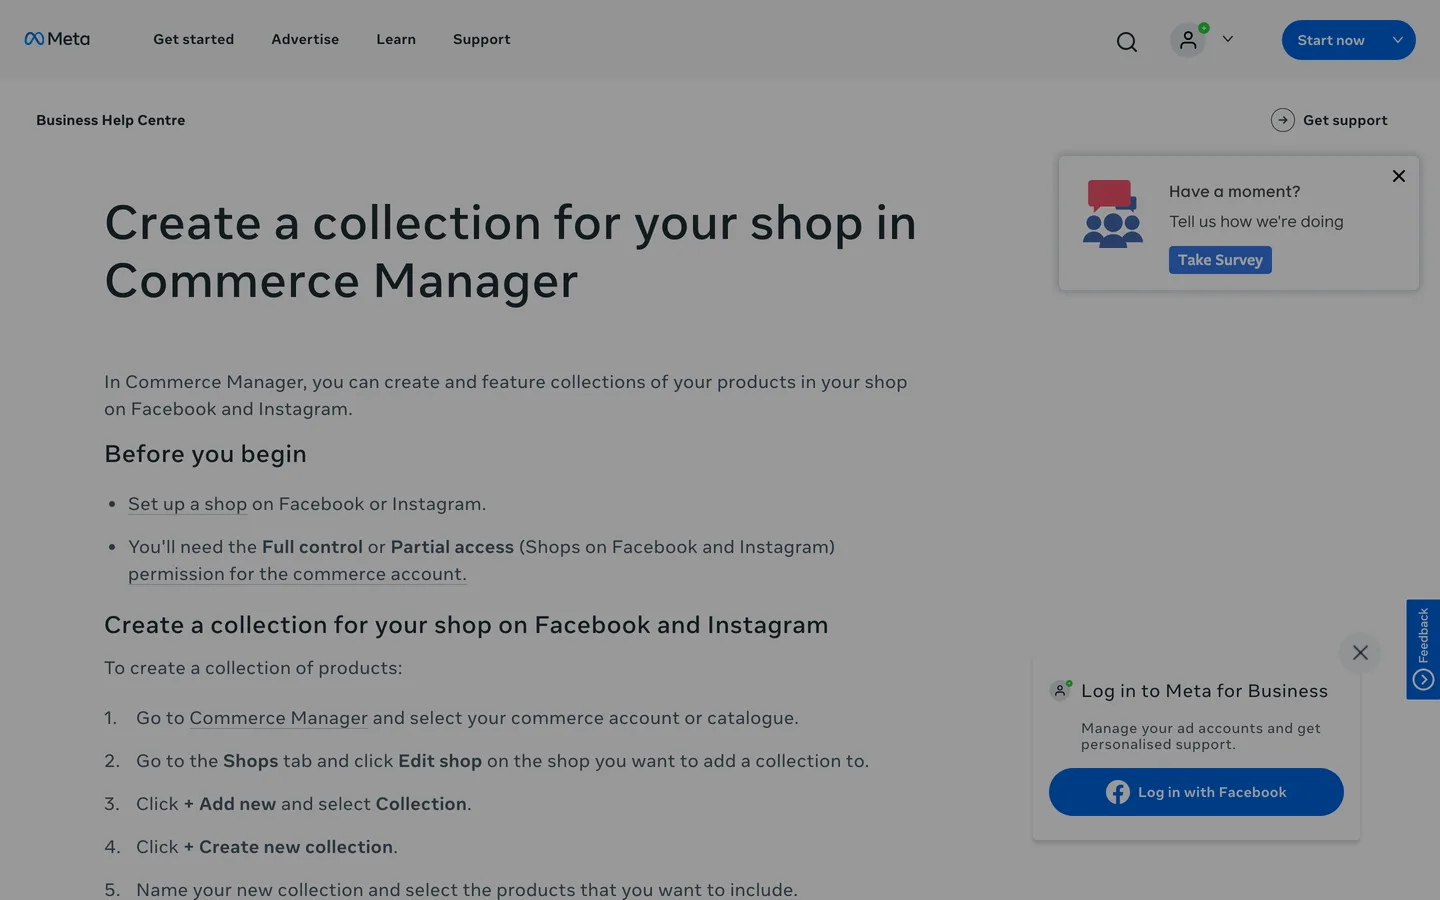This screenshot has width=1440, height=900.
Task: Close the Have a moment survey popup
Action: coord(1399,176)
